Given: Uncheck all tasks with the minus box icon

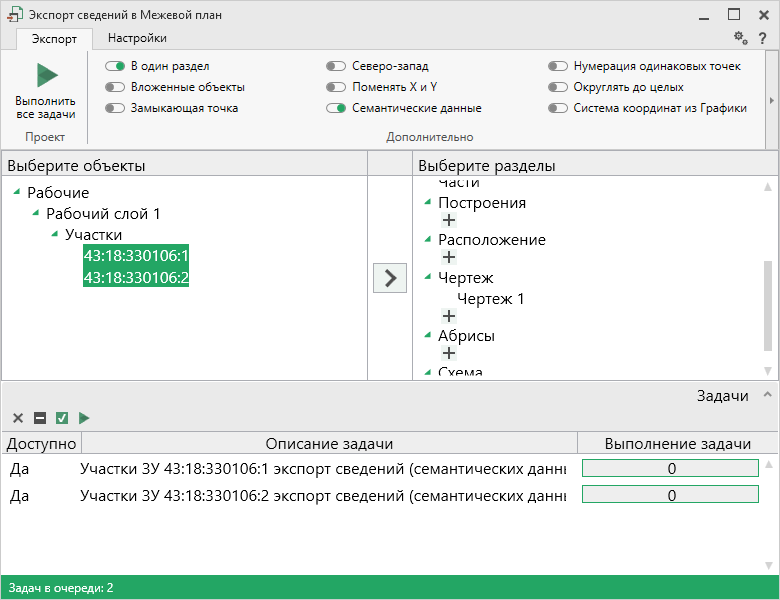Looking at the screenshot, I should click(40, 418).
